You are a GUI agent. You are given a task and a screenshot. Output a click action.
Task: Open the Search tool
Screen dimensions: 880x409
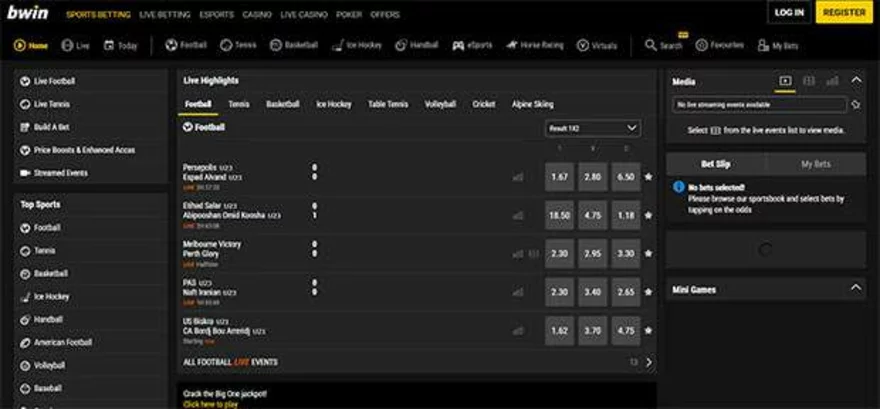[664, 46]
